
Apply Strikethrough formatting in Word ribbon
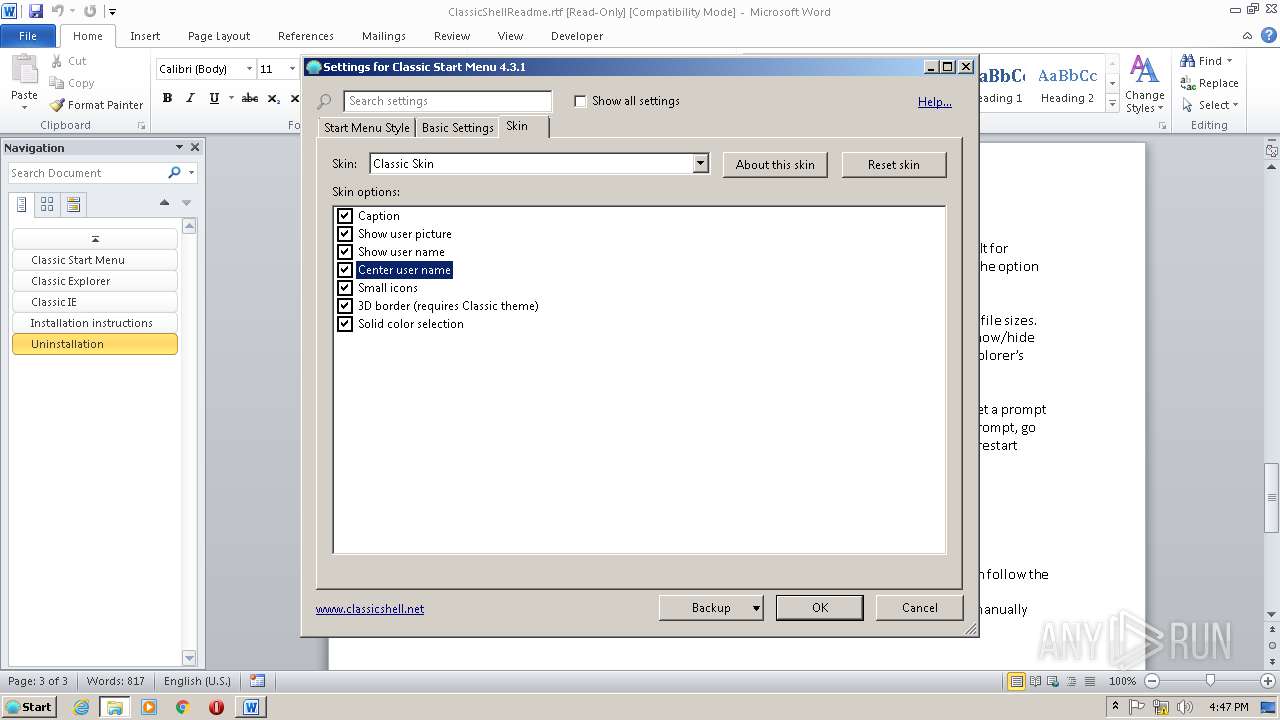click(x=250, y=98)
